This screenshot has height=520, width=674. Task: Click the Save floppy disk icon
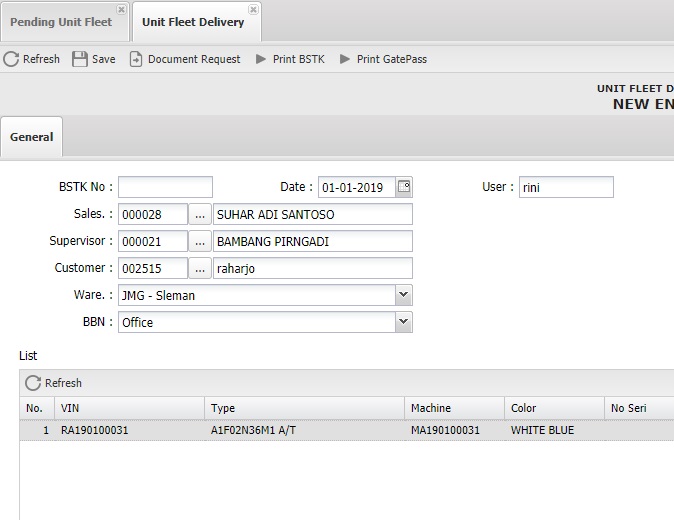point(80,59)
